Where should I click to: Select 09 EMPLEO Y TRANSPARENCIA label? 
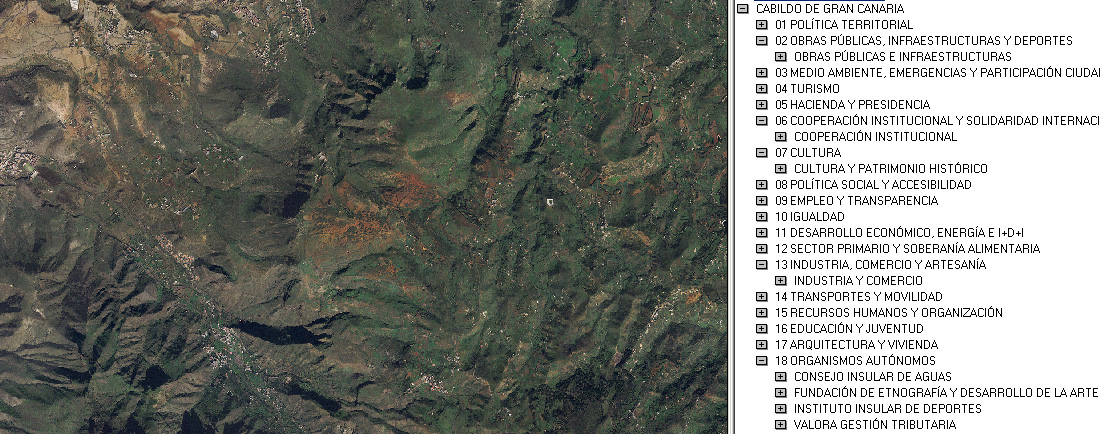pyautogui.click(x=857, y=201)
